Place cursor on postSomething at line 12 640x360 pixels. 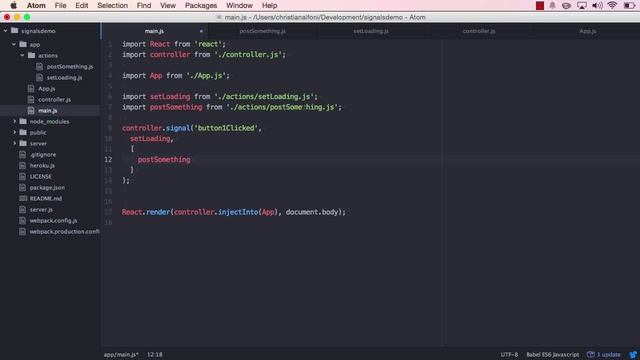pos(164,160)
